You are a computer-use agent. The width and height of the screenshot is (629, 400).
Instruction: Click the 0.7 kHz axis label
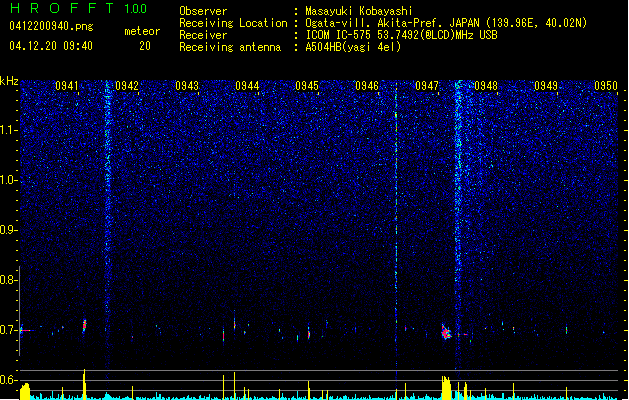[x=8, y=330]
